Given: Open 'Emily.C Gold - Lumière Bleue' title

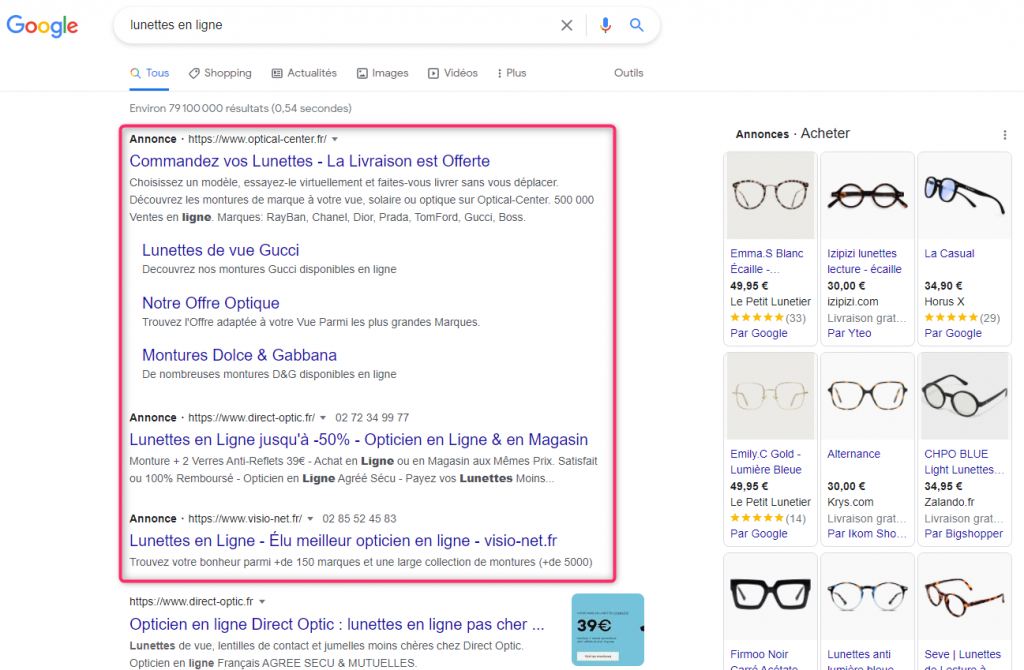Looking at the screenshot, I should point(765,462).
